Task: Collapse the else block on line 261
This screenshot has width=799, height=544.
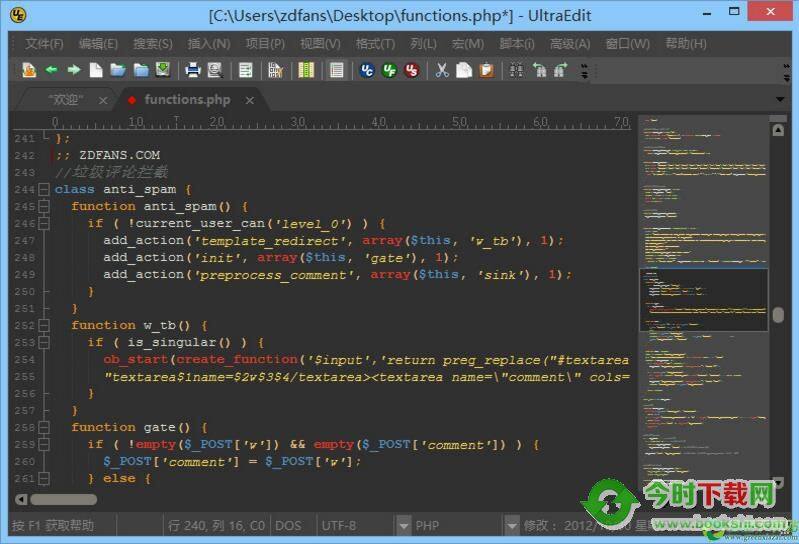Action: (44, 478)
